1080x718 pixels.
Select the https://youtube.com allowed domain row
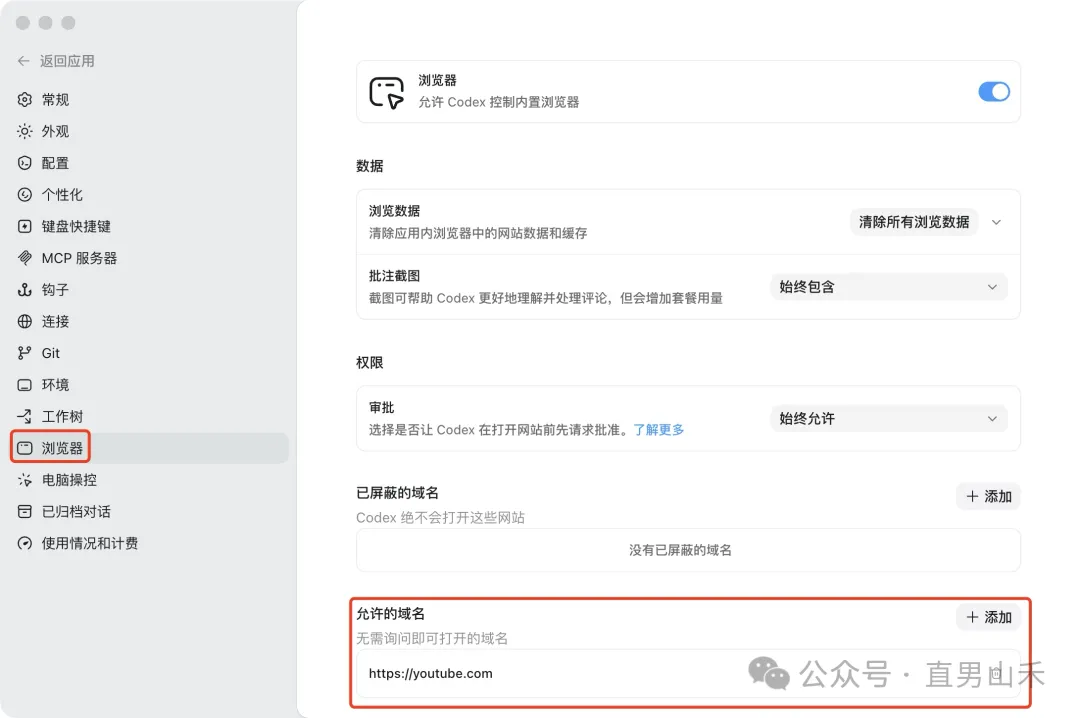[688, 673]
